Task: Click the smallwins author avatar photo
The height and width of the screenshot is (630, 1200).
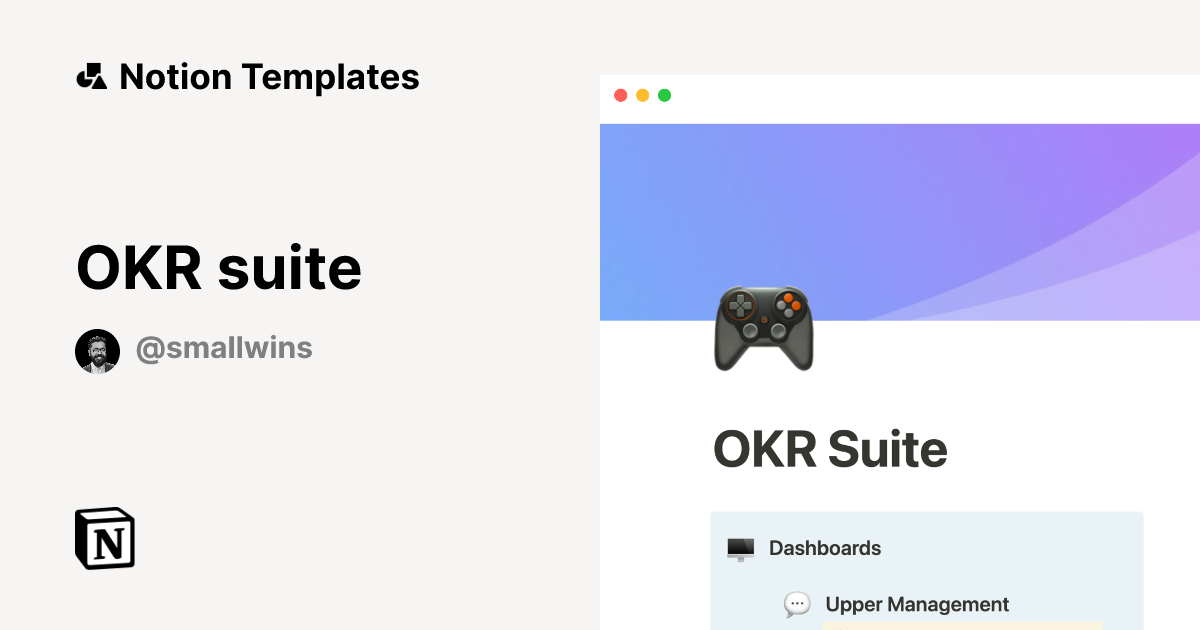Action: click(x=98, y=351)
